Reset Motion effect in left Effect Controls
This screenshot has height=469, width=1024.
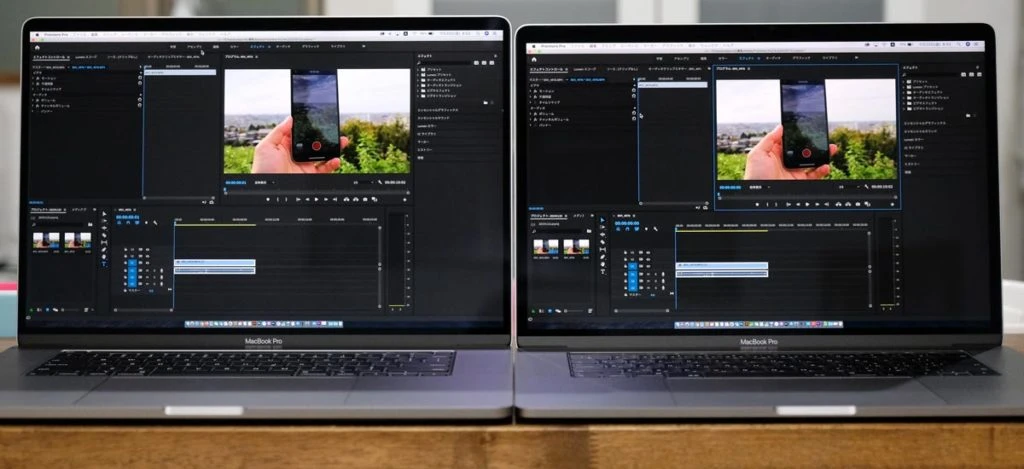pos(140,78)
